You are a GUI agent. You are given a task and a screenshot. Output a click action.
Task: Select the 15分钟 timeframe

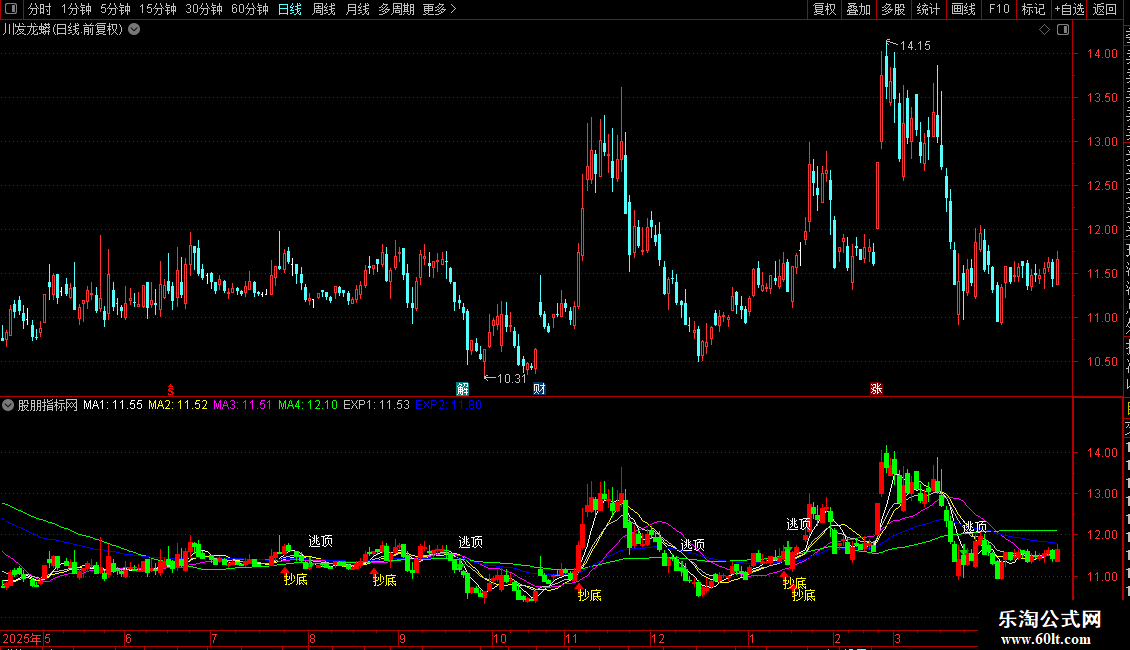pyautogui.click(x=158, y=9)
